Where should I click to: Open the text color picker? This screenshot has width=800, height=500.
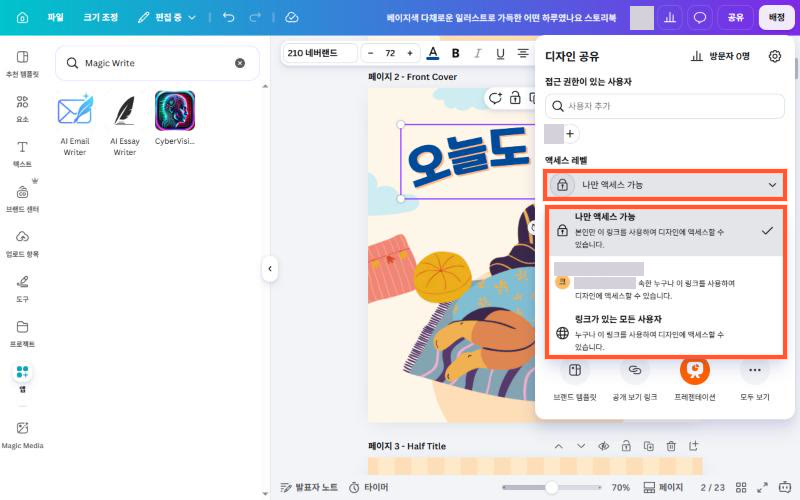pyautogui.click(x=433, y=53)
